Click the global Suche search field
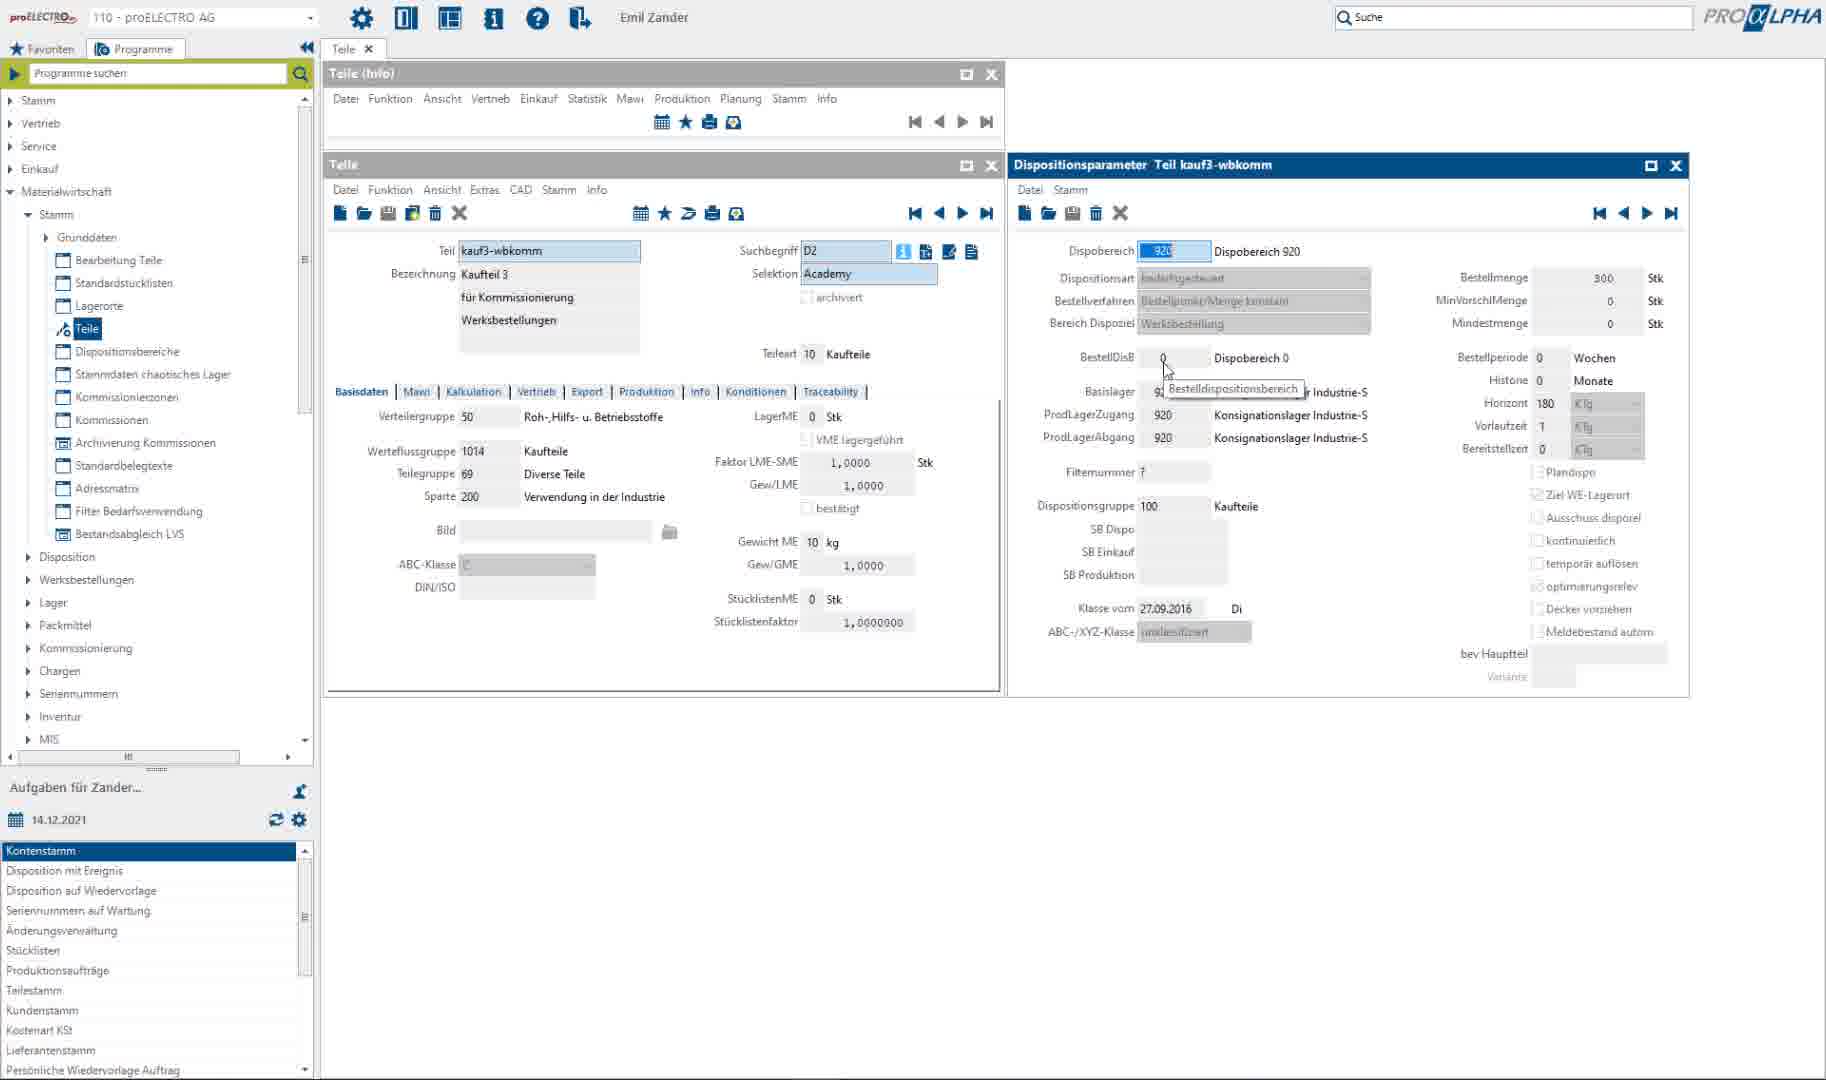1826x1080 pixels. [x=1513, y=18]
